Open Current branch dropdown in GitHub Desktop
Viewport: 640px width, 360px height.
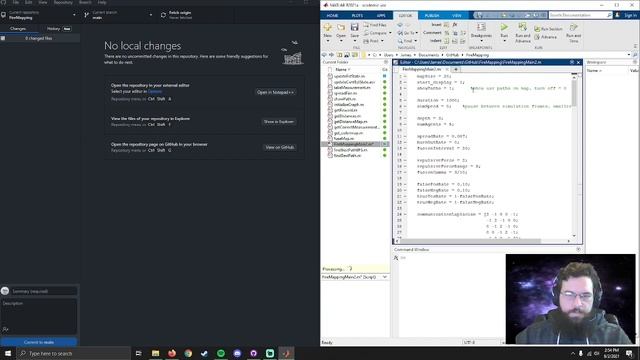pyautogui.click(x=118, y=15)
